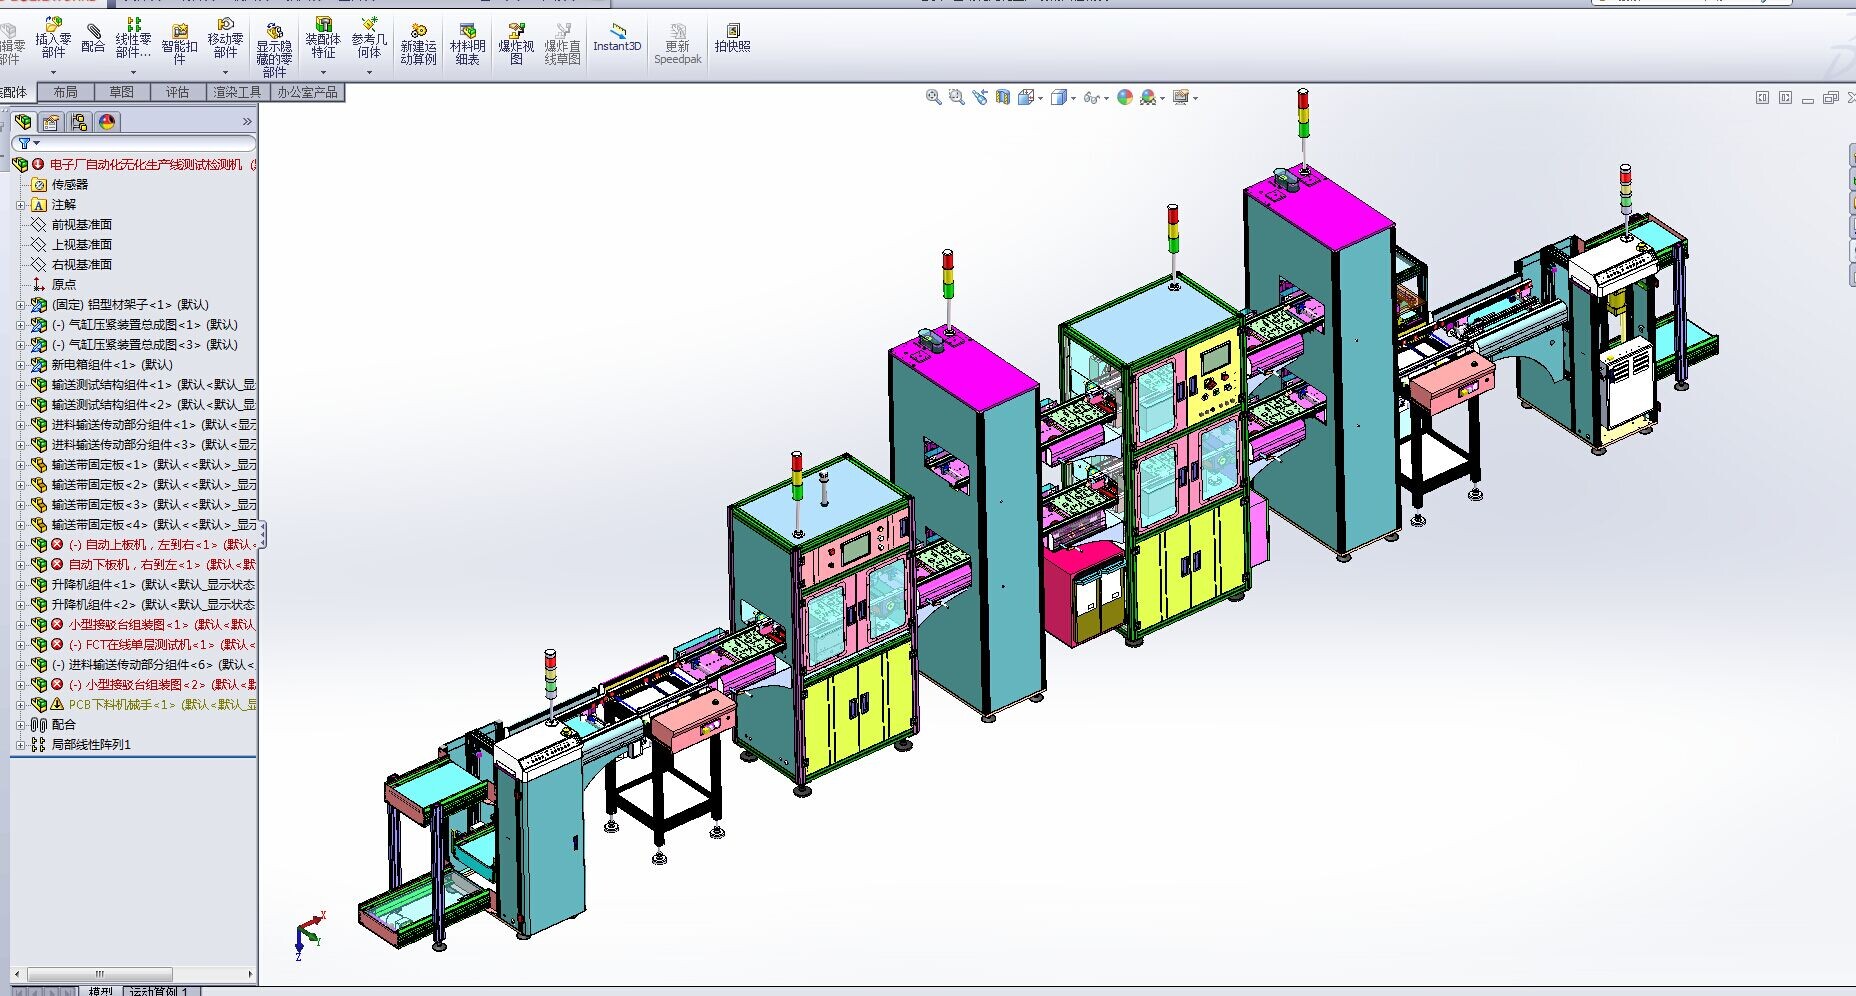Select the PCB下料机械手<1> component
The image size is (1856, 996).
click(162, 705)
